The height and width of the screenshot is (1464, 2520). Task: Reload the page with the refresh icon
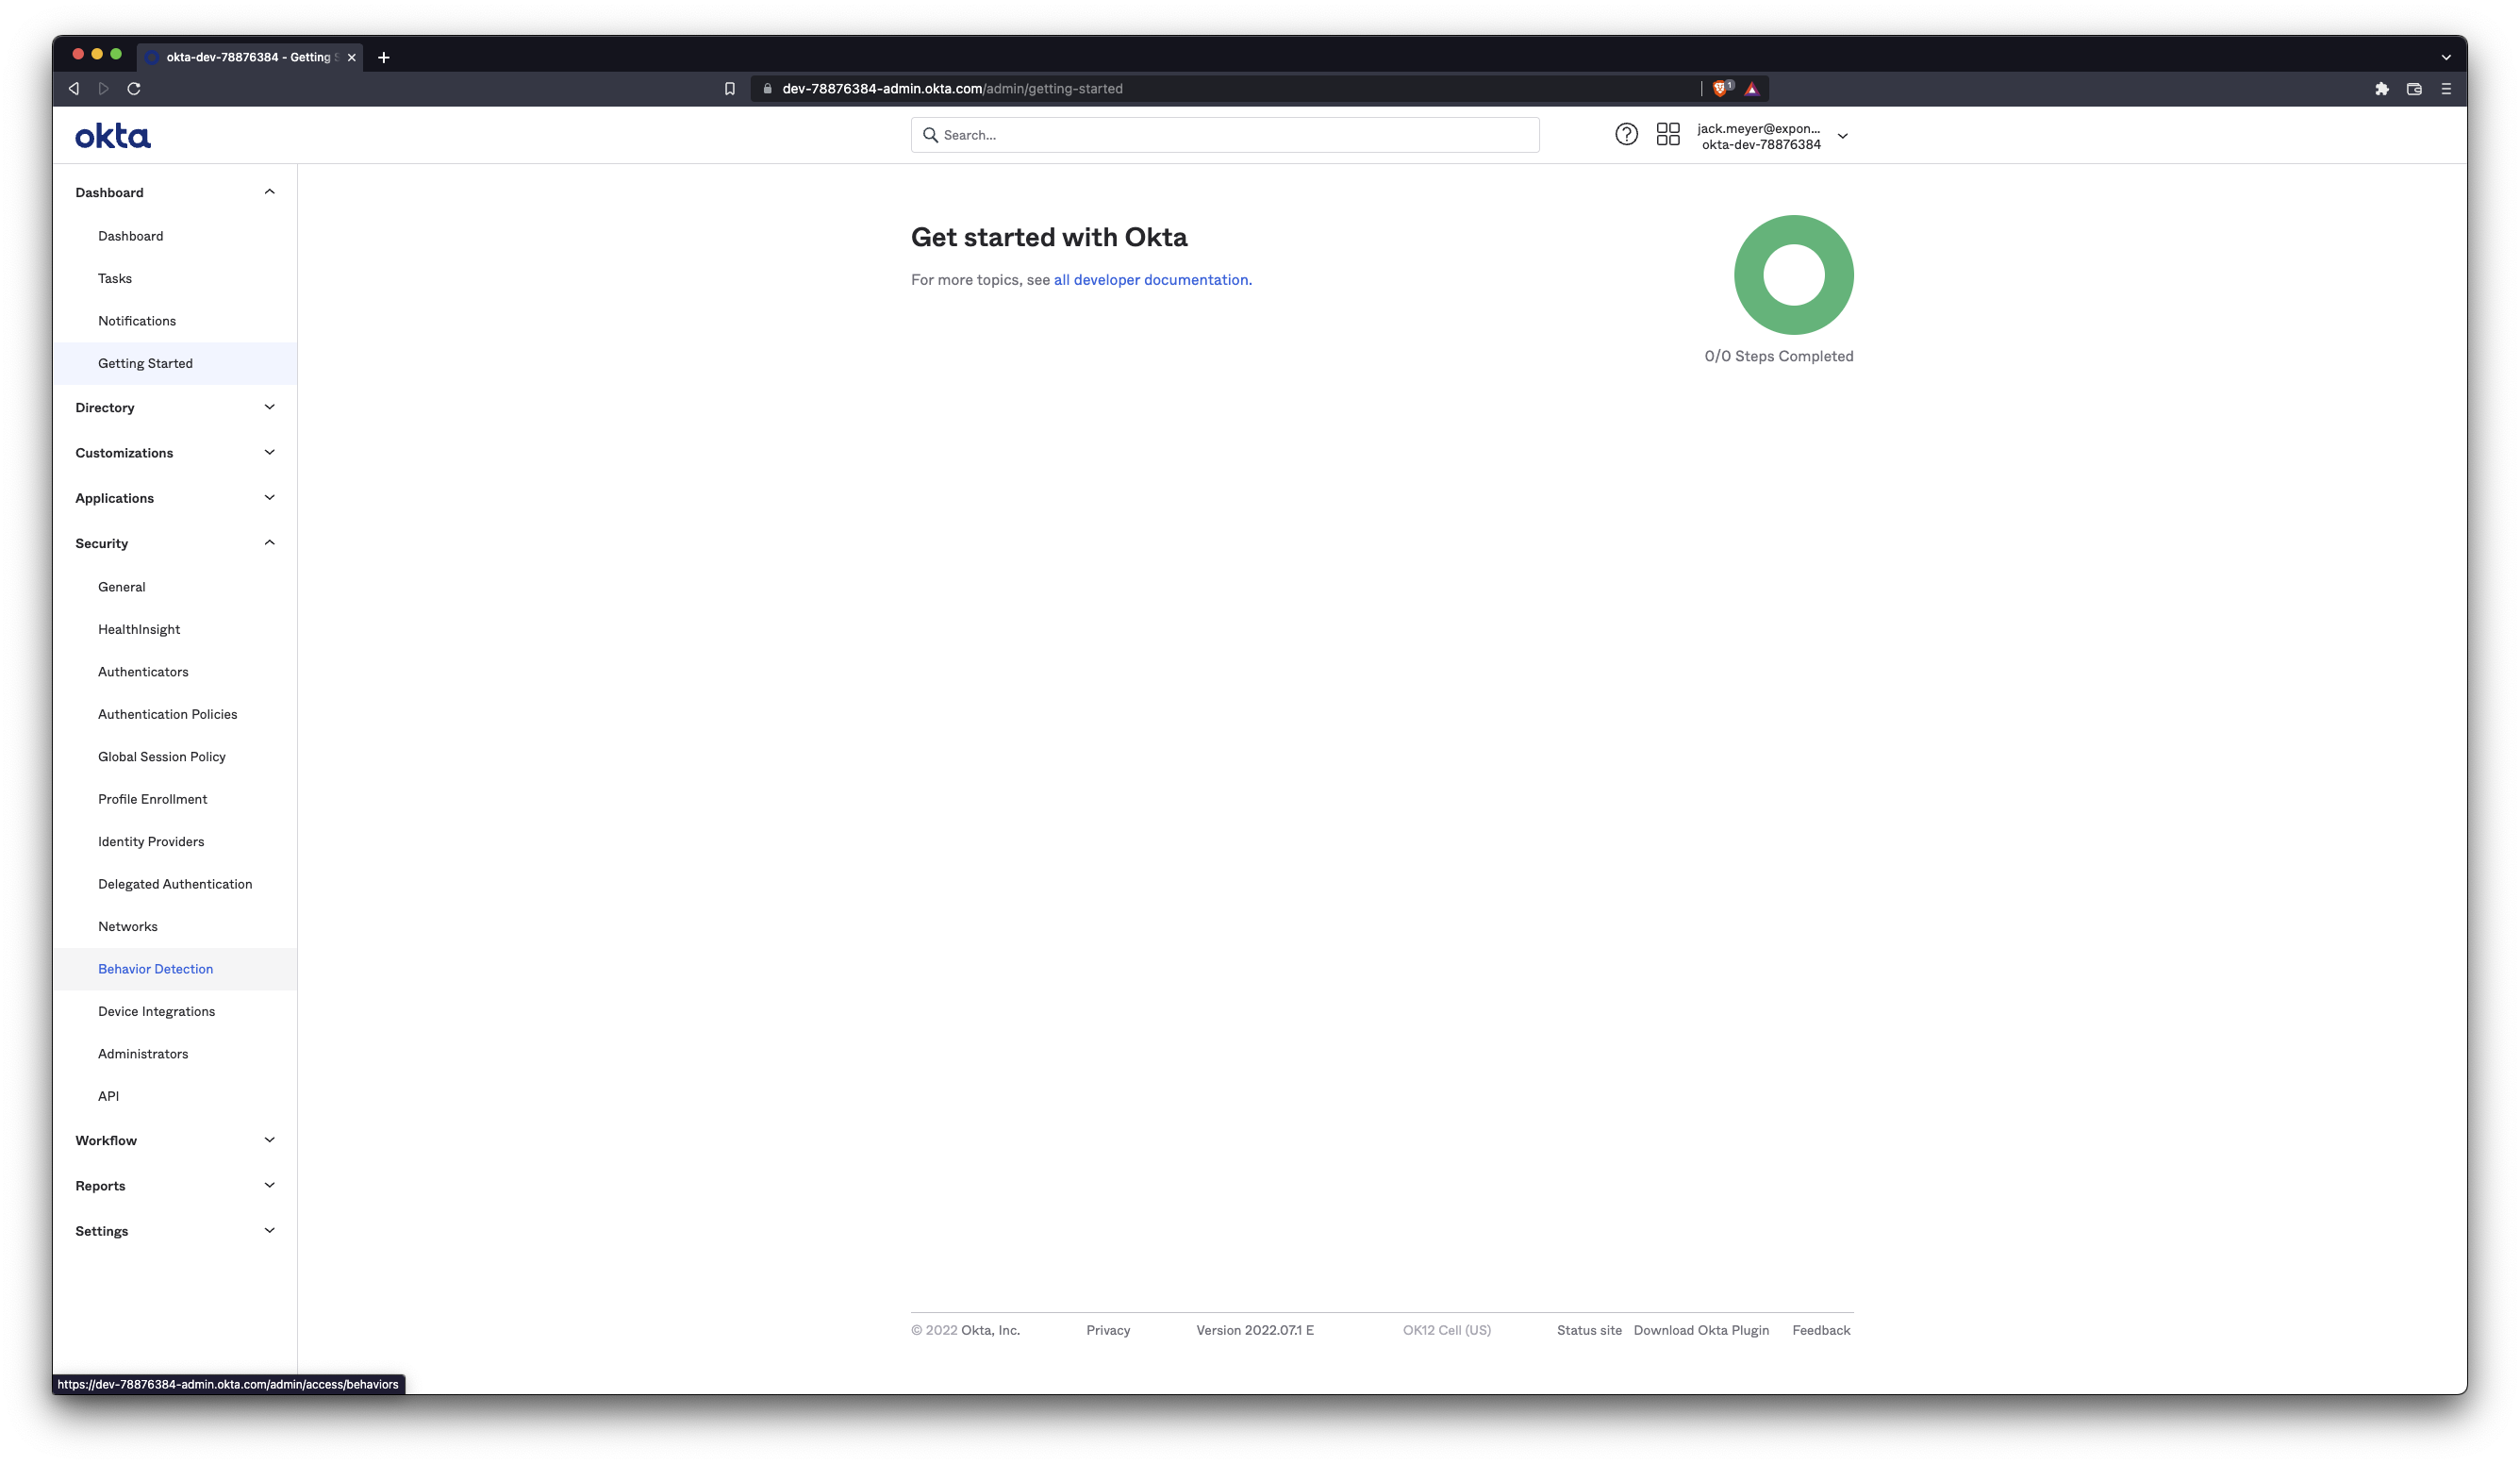134,88
